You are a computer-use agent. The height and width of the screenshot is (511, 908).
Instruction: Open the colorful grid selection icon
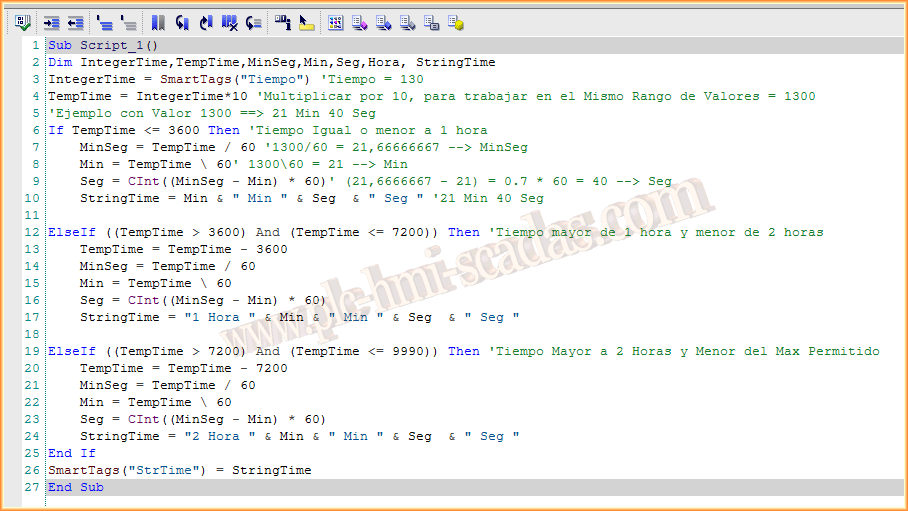pos(336,21)
